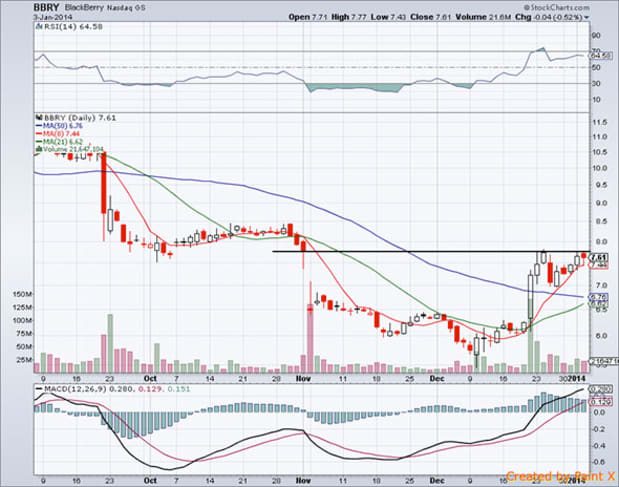Click the 6.76 MA(50) price tag on axis
This screenshot has width=619, height=487.
(599, 297)
